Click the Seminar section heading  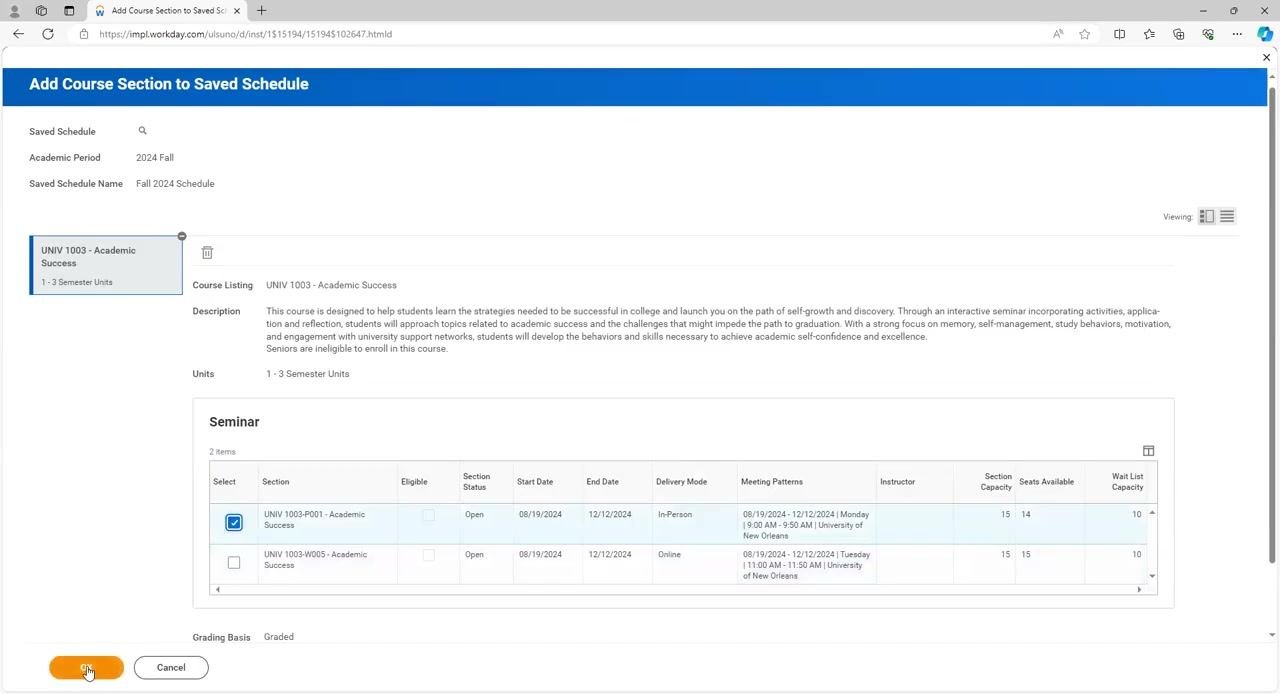234,422
